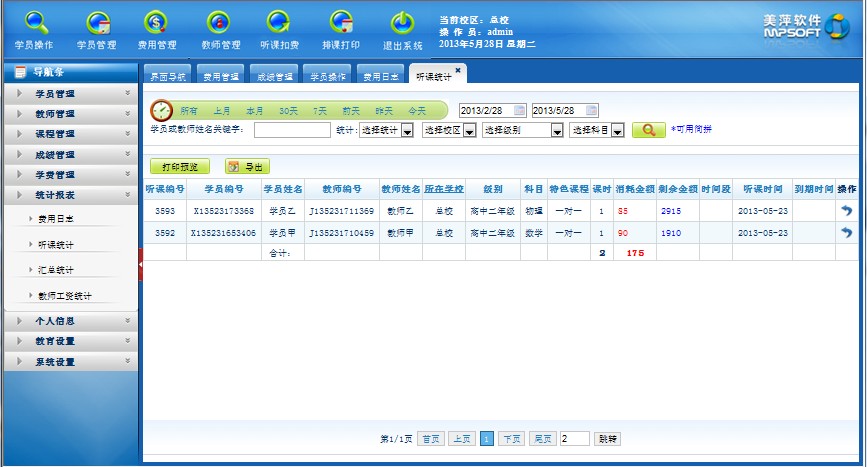Open 排课打印 from the top toolbar
This screenshot has height=467, width=867.
(342, 28)
